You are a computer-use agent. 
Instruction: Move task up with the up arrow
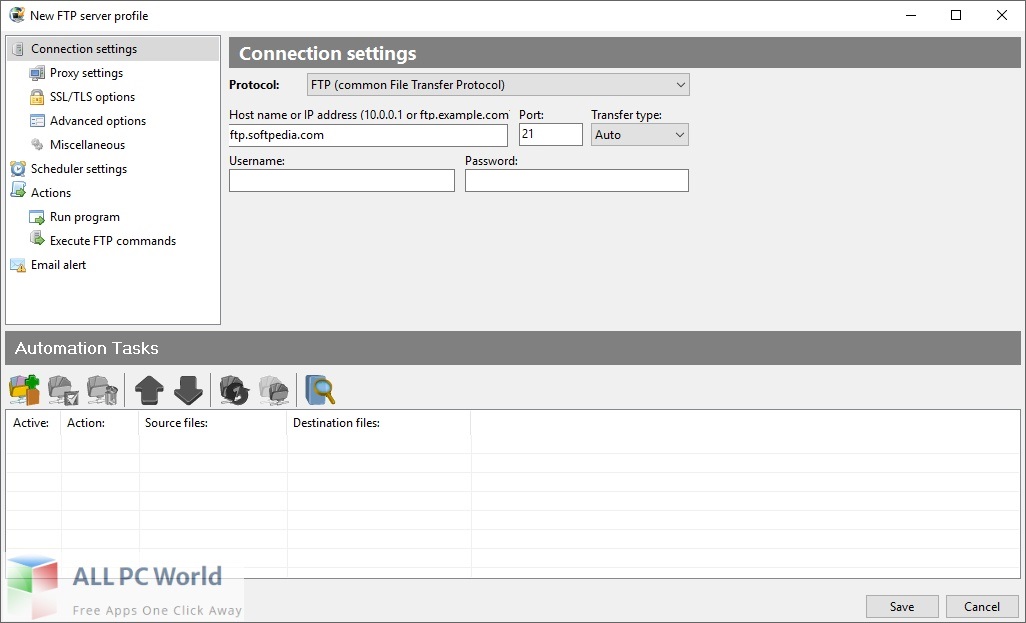(149, 390)
